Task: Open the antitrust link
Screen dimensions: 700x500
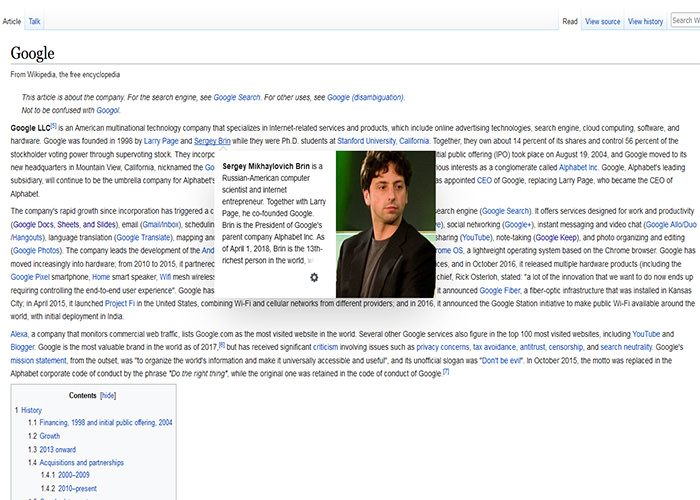Action: tap(532, 347)
